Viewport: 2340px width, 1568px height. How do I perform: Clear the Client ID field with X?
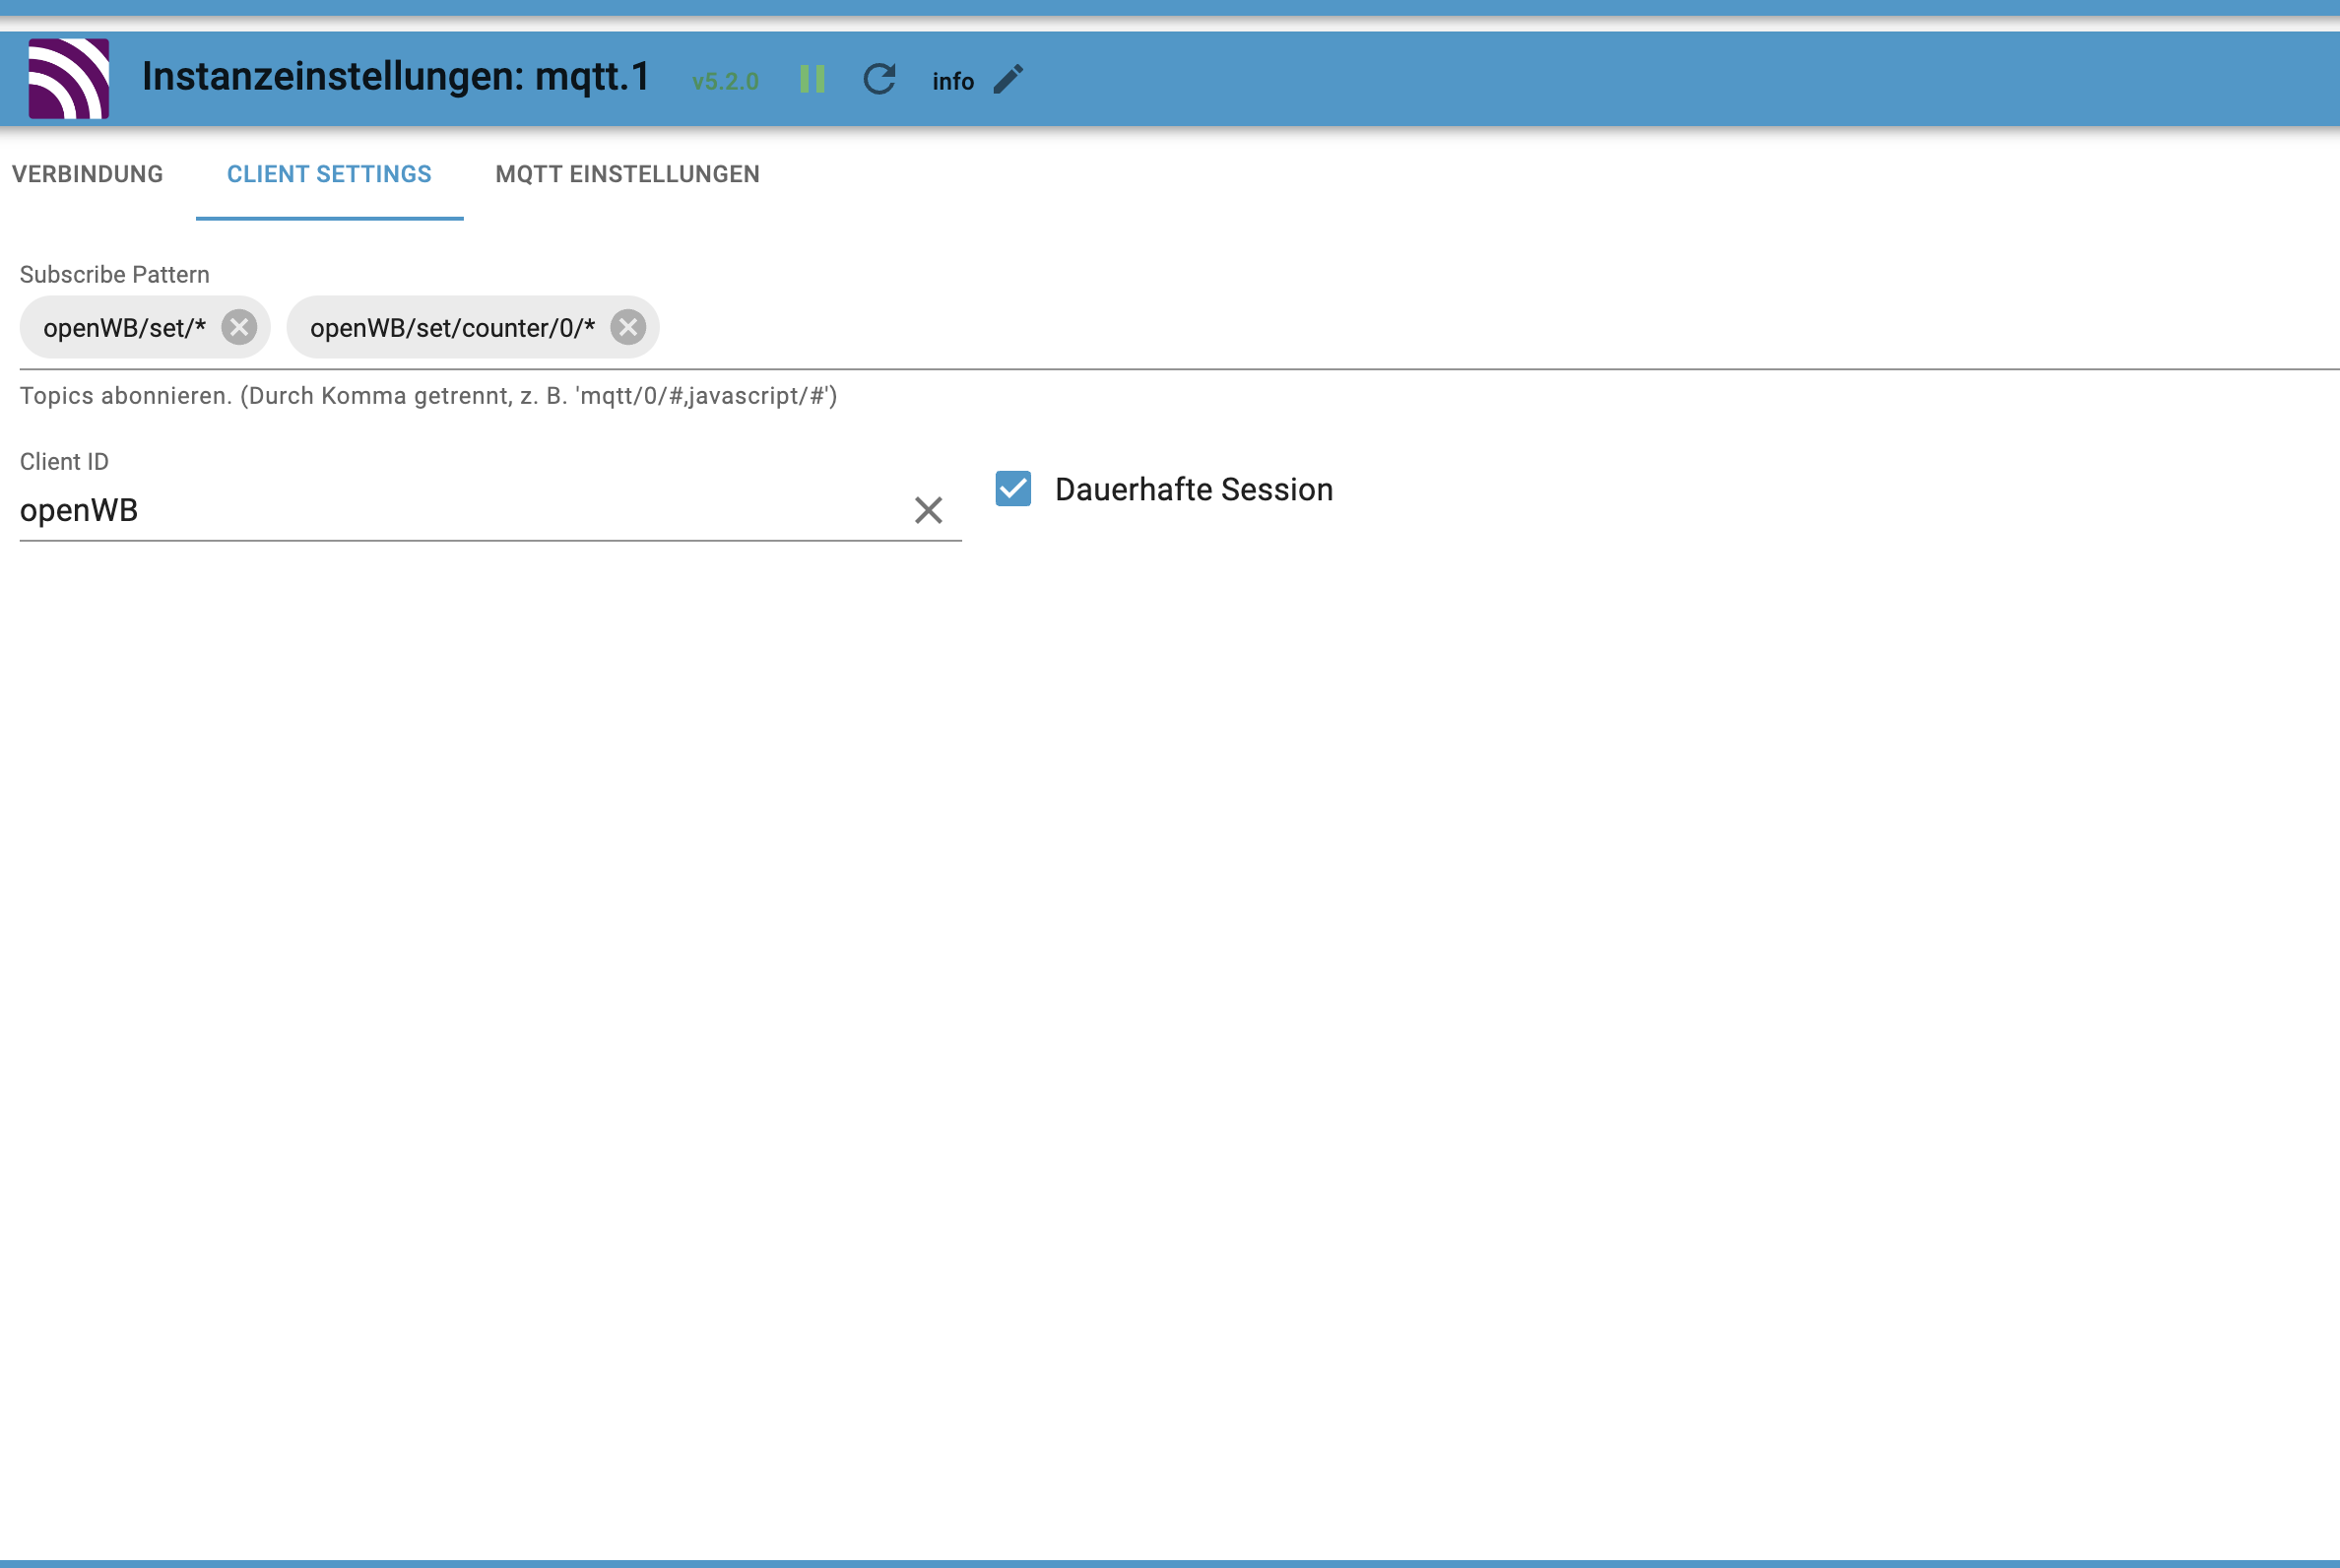pos(928,511)
